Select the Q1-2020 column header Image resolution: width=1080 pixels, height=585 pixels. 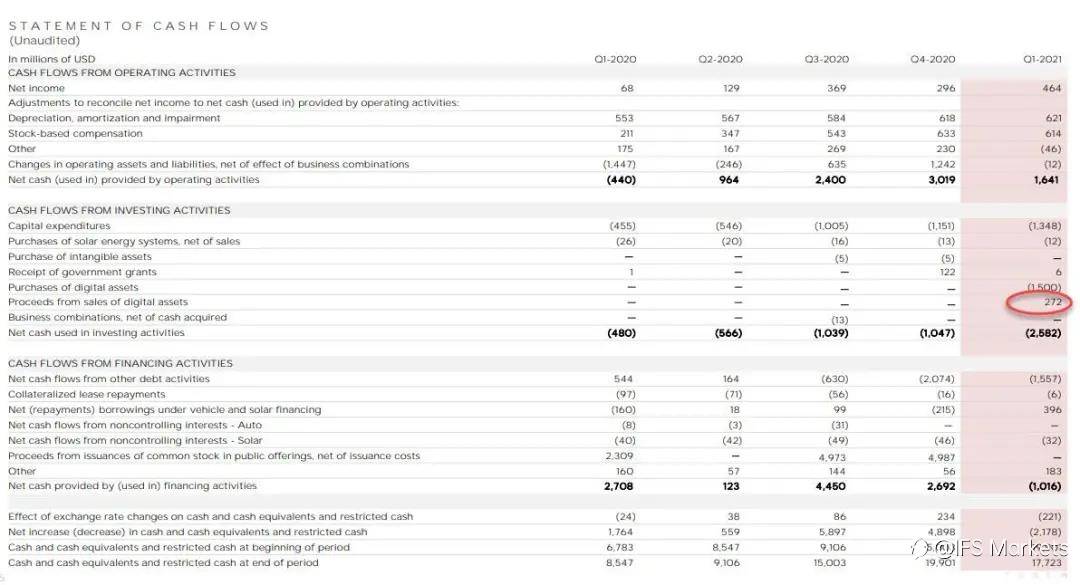(x=615, y=59)
